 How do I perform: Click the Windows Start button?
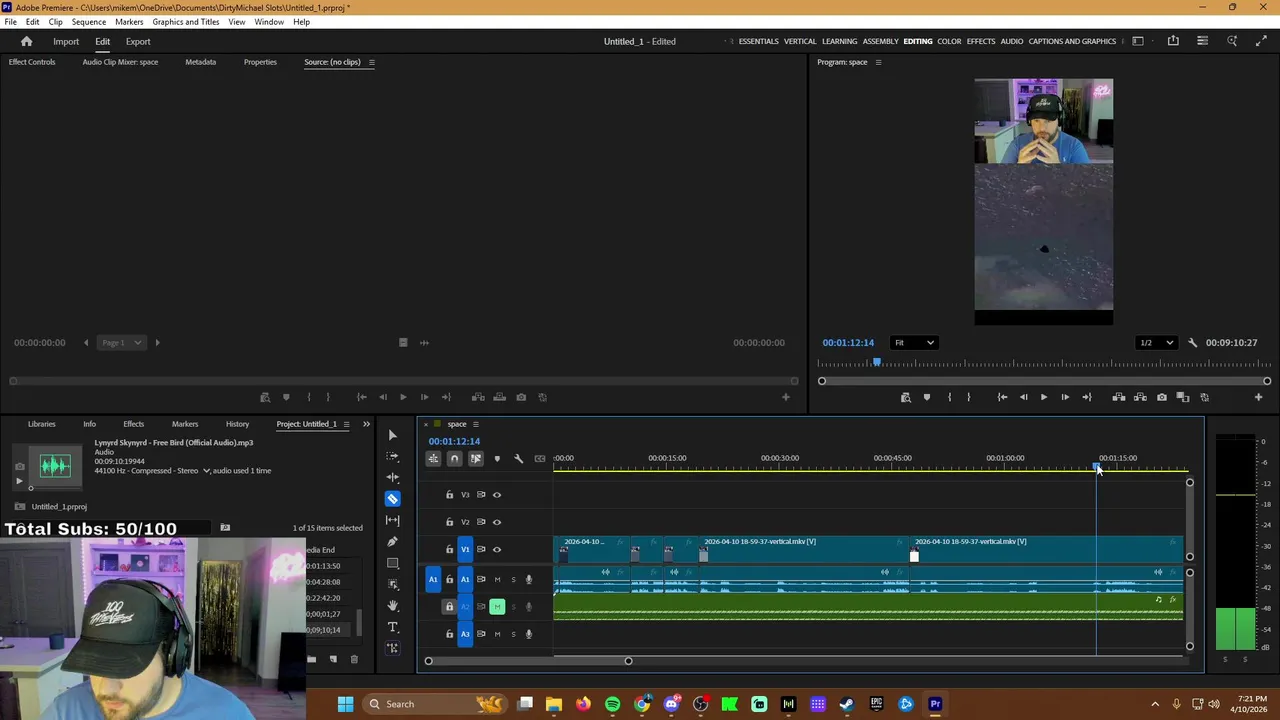point(345,704)
